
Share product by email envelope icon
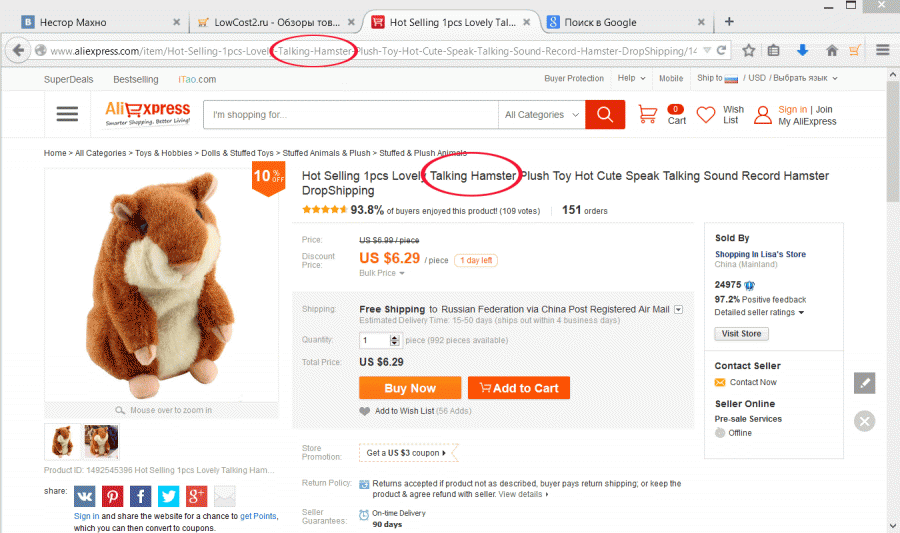click(224, 496)
